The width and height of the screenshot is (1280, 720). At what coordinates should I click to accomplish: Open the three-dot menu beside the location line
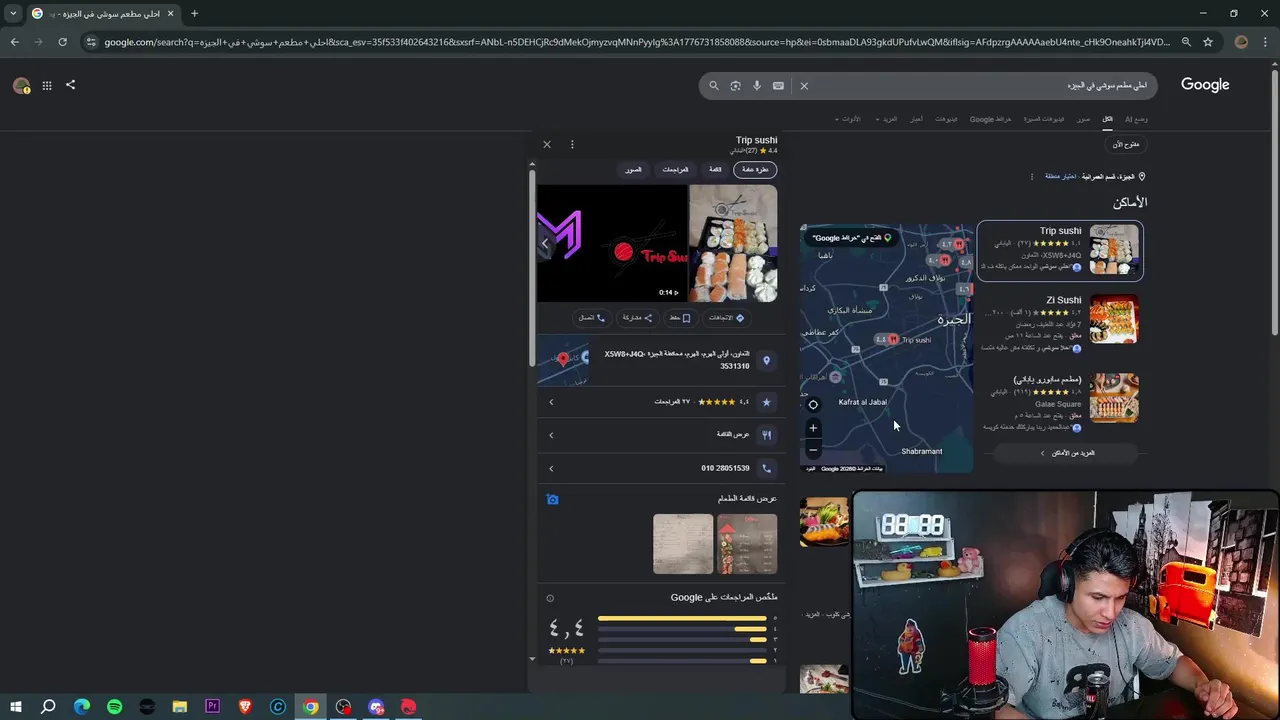pos(1032,177)
